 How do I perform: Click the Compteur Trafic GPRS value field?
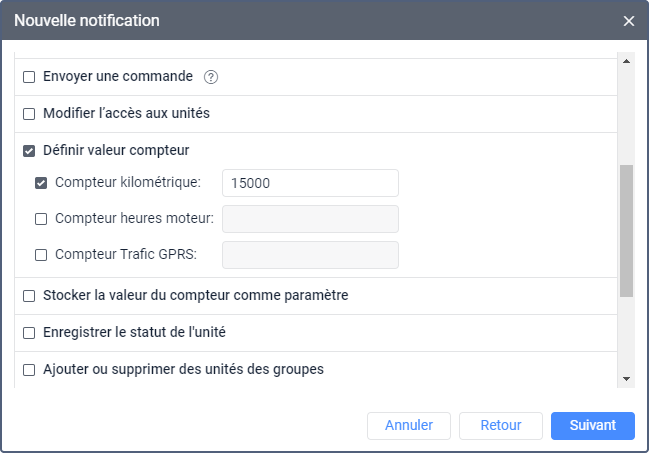coord(310,255)
